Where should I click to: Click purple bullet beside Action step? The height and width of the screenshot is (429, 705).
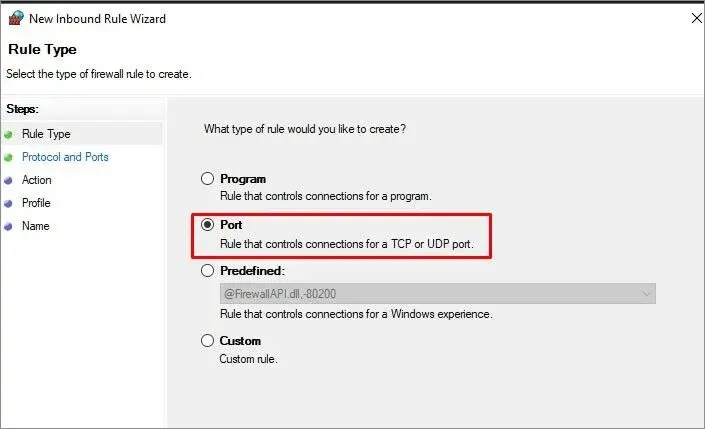pos(8,180)
